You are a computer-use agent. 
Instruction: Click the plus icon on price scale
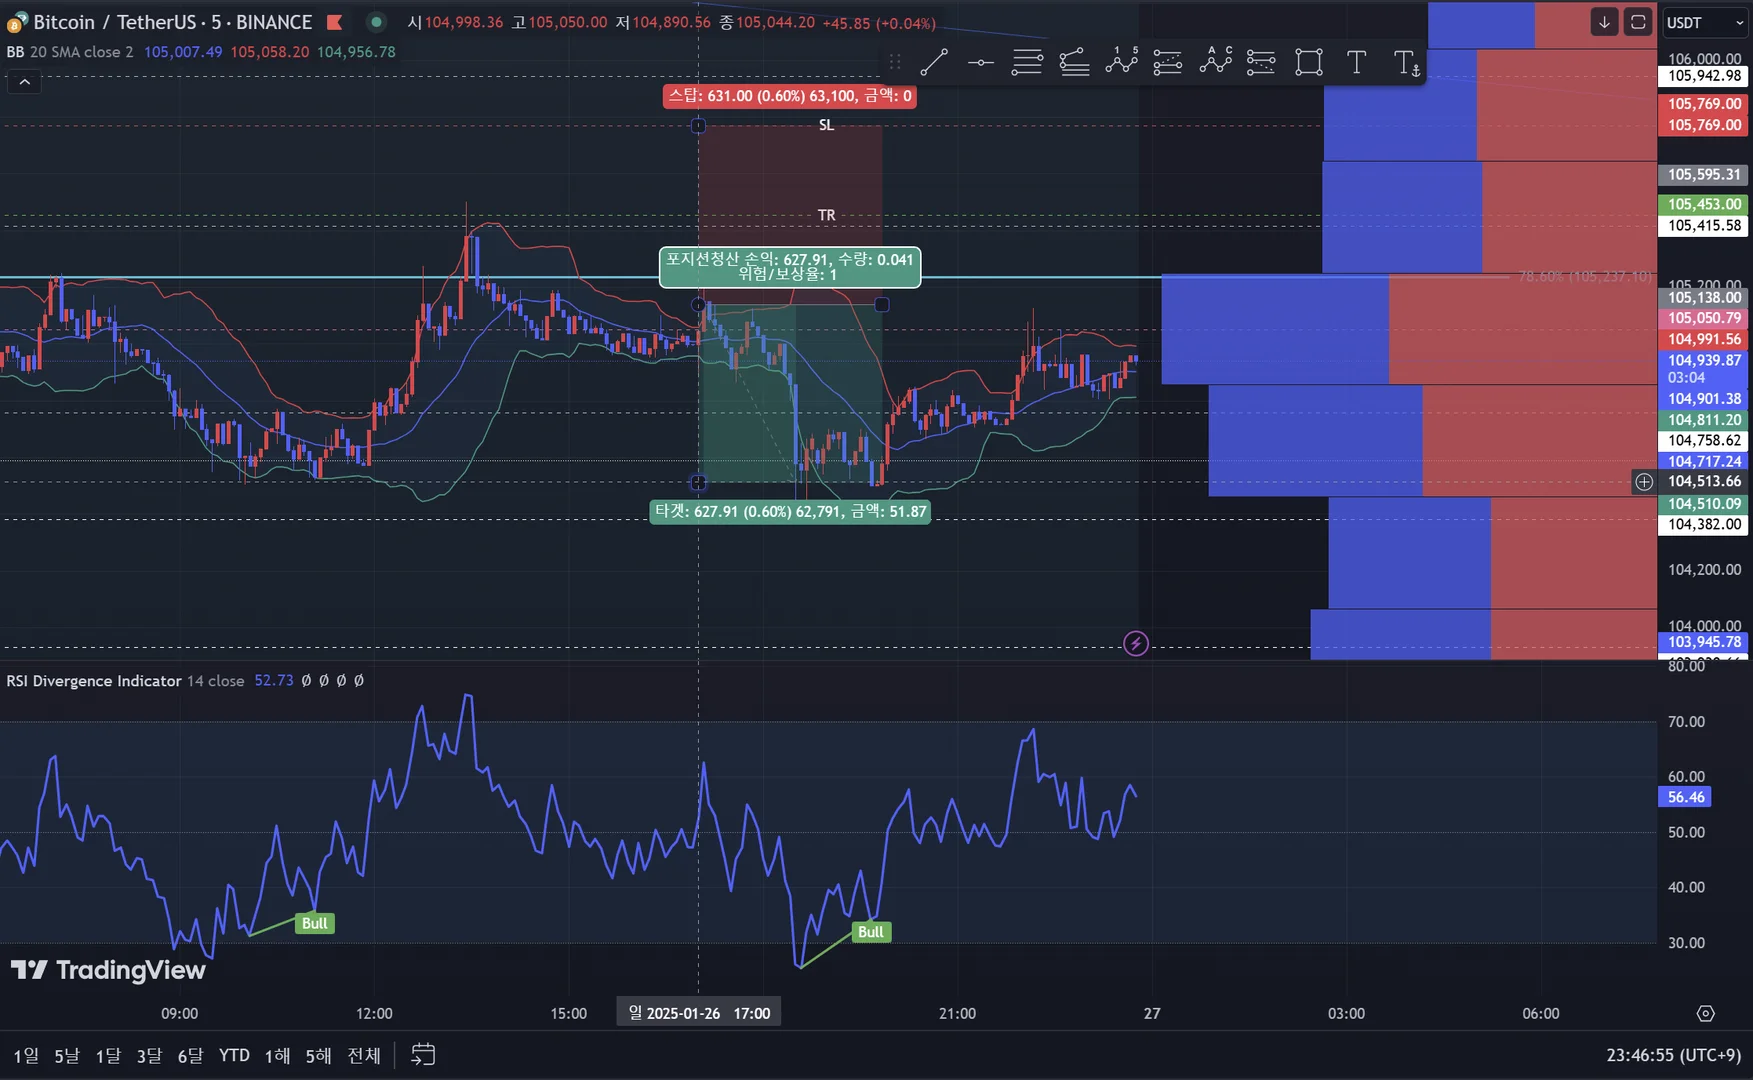pyautogui.click(x=1644, y=482)
